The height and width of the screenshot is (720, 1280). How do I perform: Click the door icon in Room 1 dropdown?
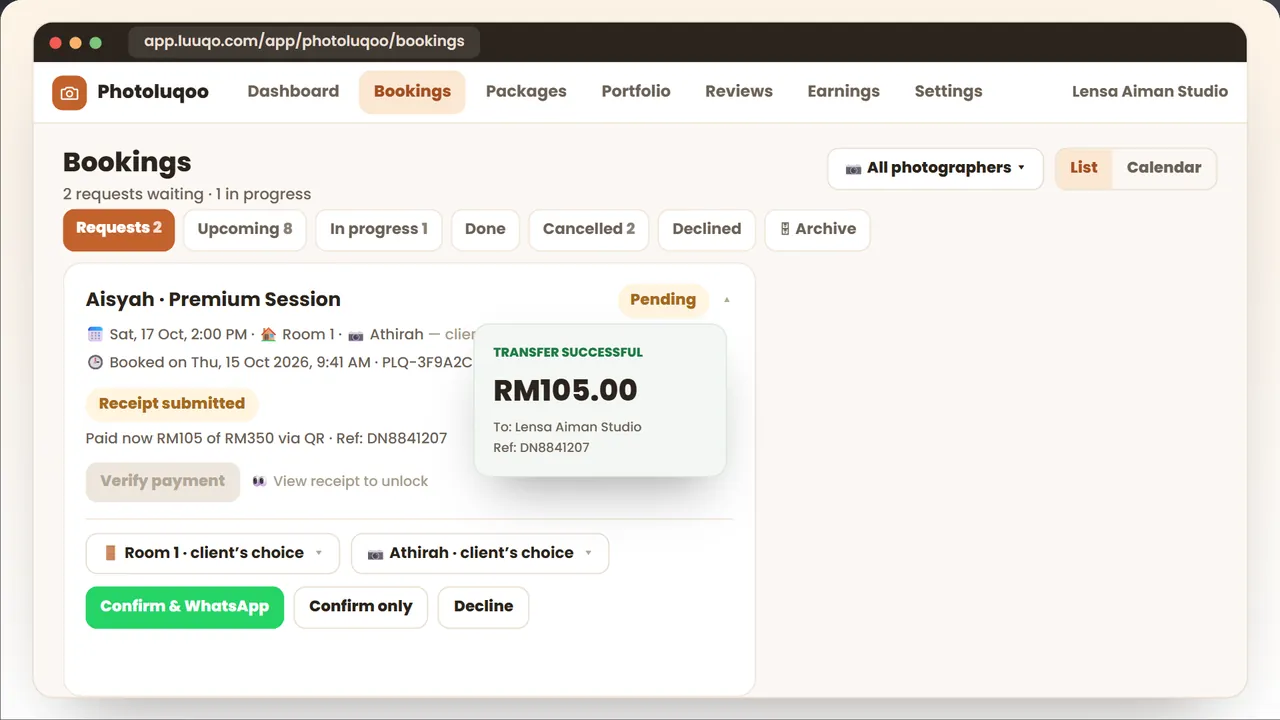(x=111, y=553)
